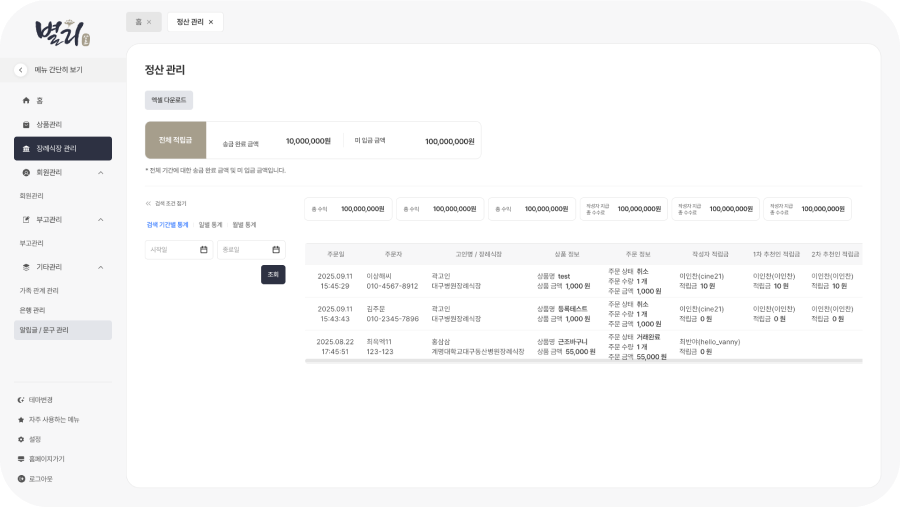Switch to the 월별 통계 tab
900x507 pixels.
coord(244,225)
